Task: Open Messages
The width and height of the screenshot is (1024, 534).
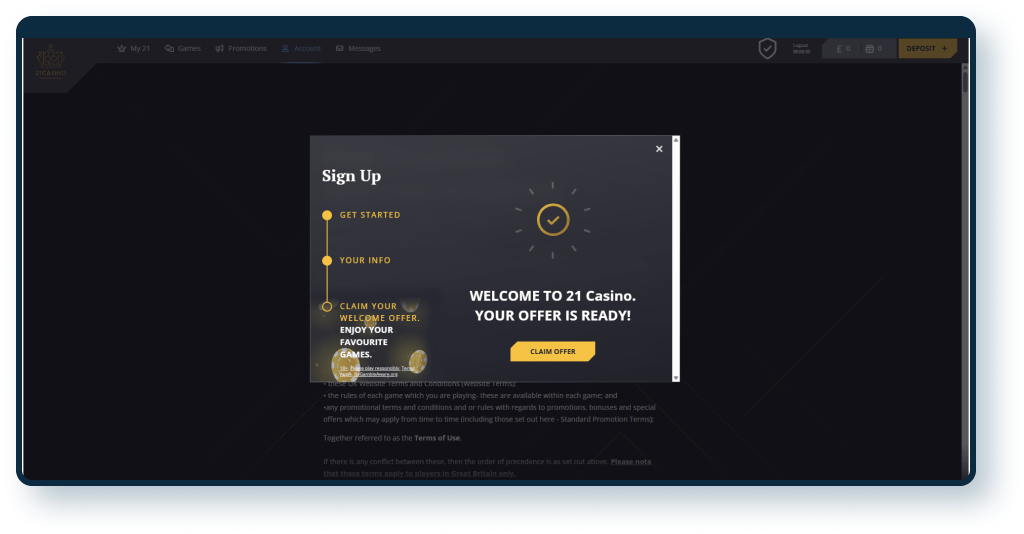Action: coord(358,48)
